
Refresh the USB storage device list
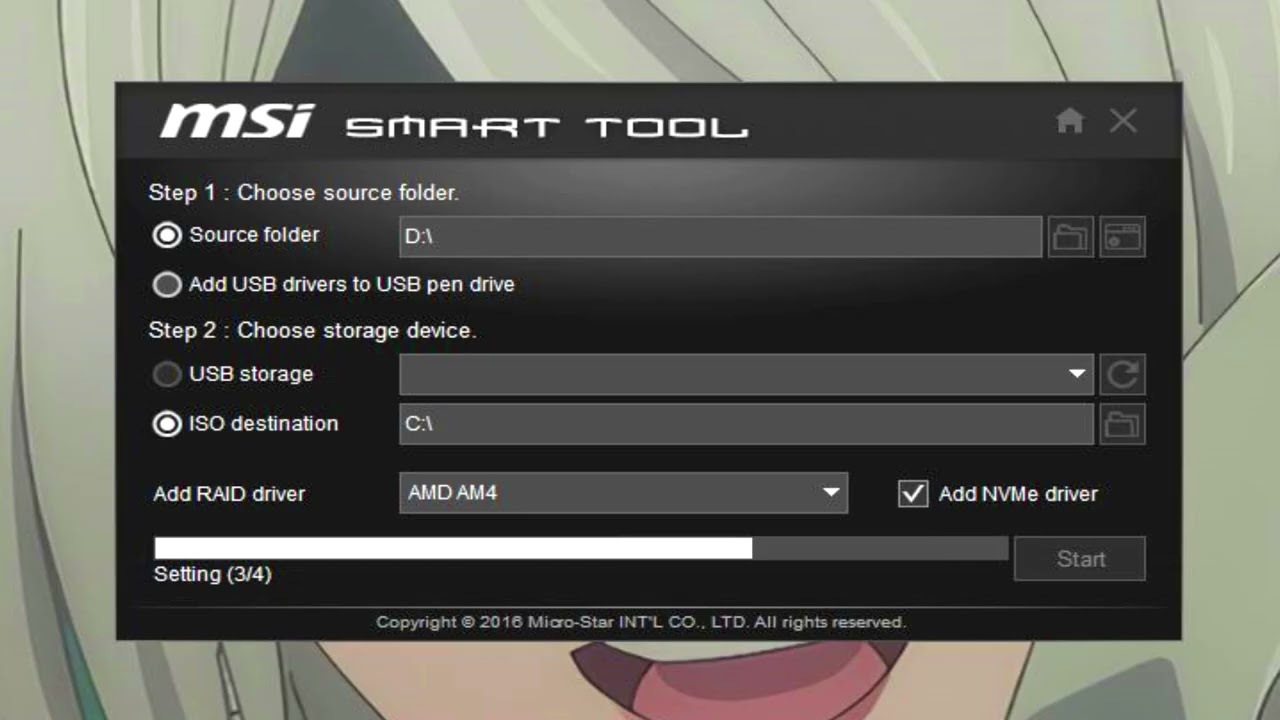[1123, 375]
